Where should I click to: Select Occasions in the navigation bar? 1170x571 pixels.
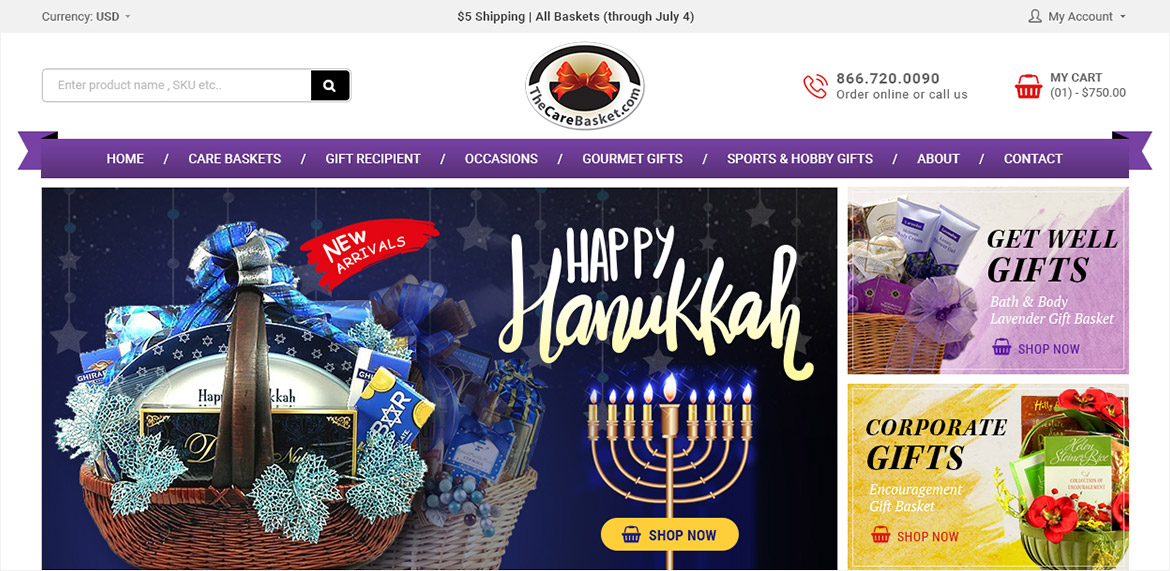tap(501, 158)
